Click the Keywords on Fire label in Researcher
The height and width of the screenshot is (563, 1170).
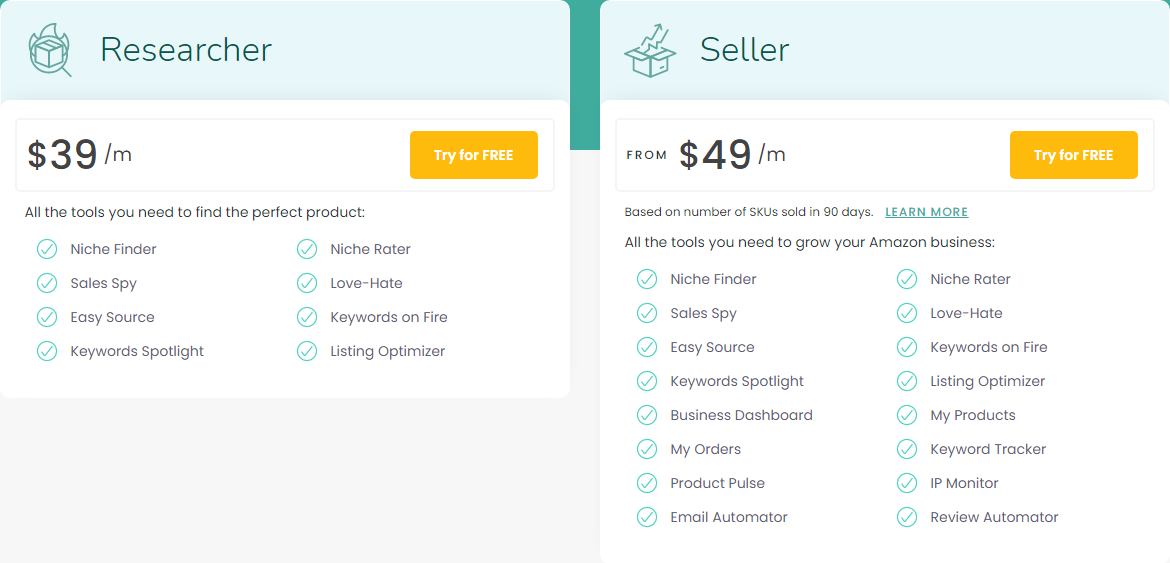(x=389, y=317)
